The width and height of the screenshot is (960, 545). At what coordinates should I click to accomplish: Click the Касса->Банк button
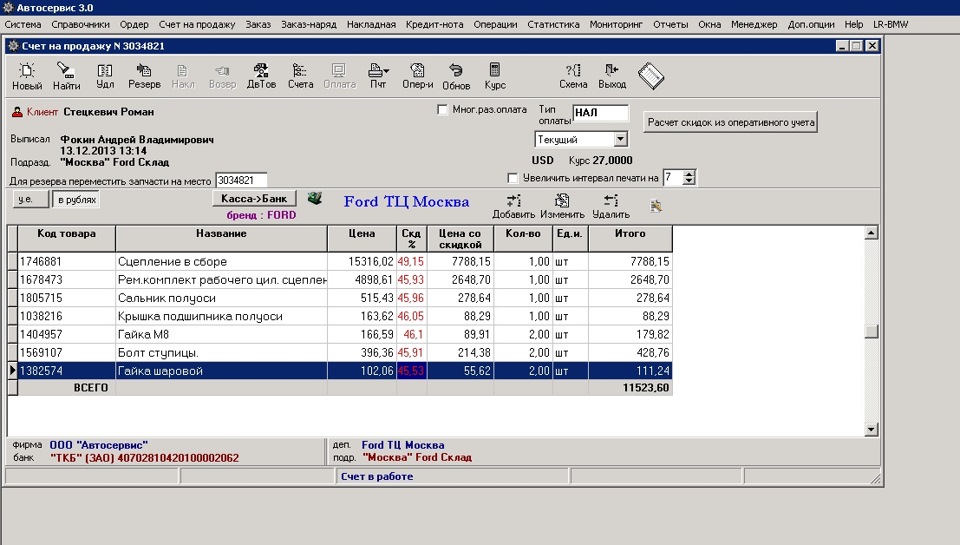pyautogui.click(x=254, y=198)
